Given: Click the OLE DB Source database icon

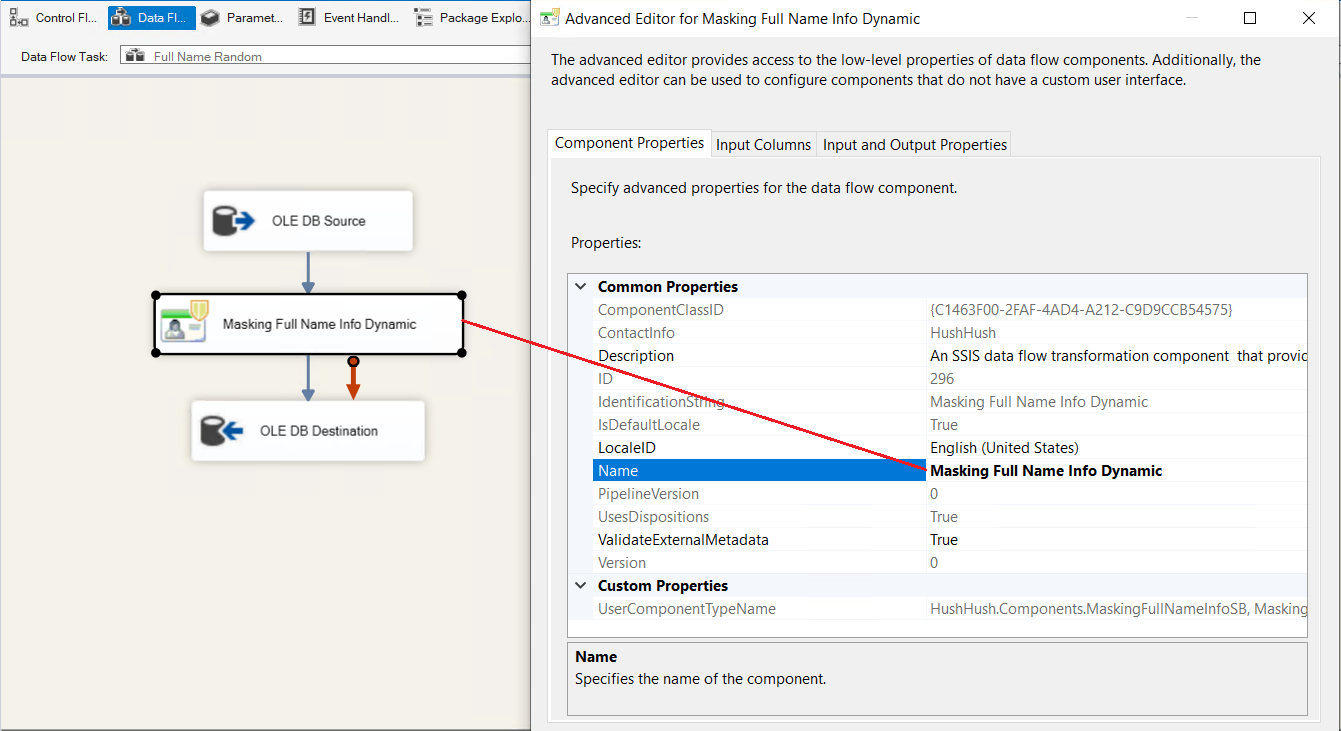Looking at the screenshot, I should [231, 220].
